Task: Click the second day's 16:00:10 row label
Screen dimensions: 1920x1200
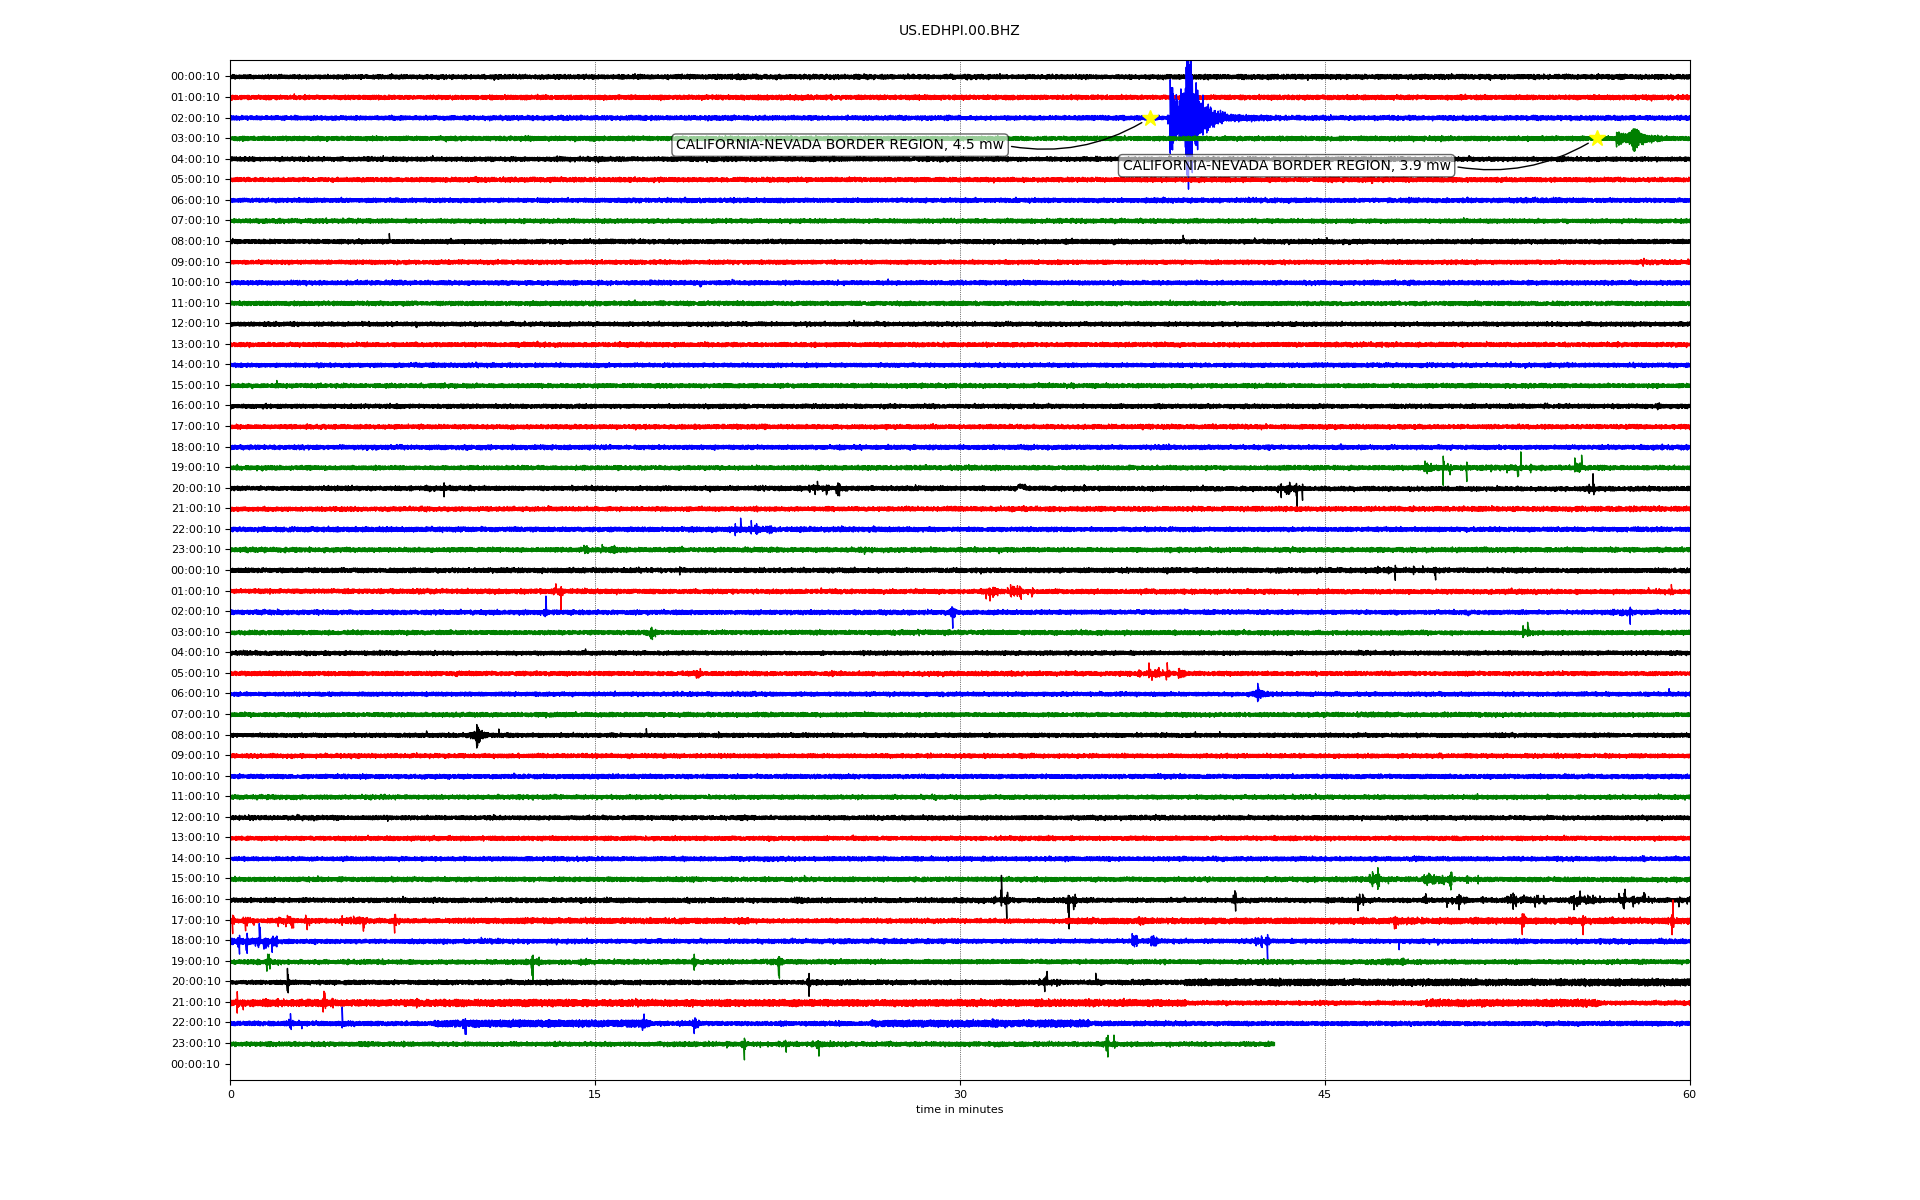Action: pyautogui.click(x=195, y=900)
